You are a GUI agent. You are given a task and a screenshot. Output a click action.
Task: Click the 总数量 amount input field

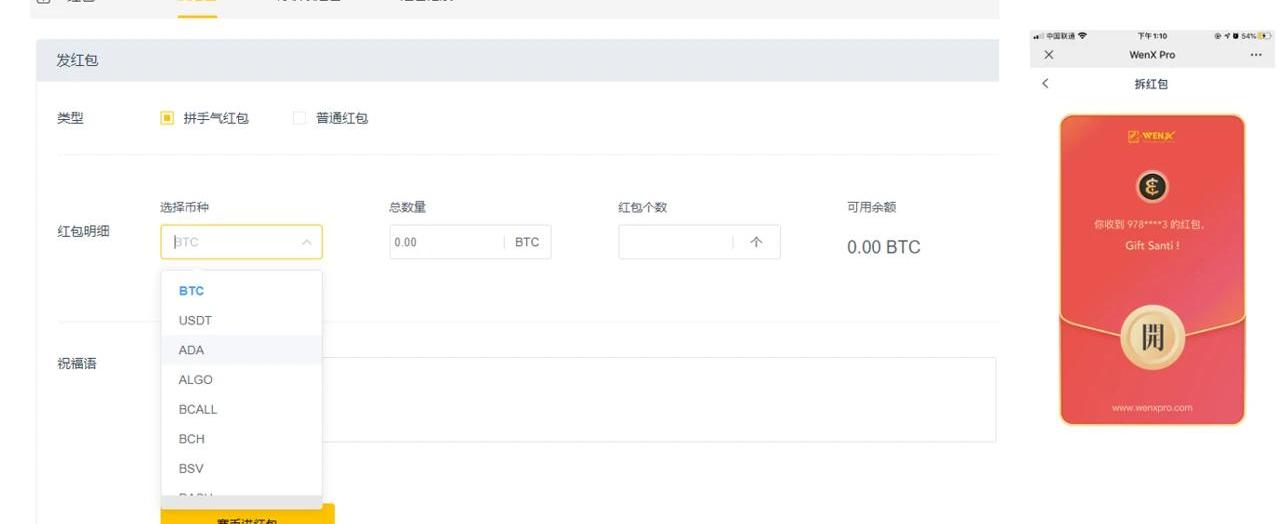click(x=446, y=242)
